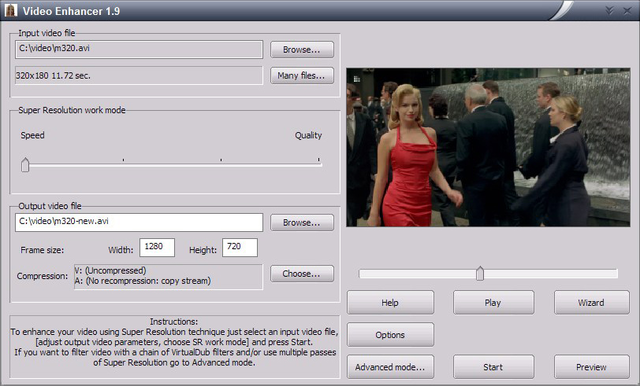Image resolution: width=640 pixels, height=386 pixels.
Task: Select the Height field showing 720
Action: click(240, 247)
